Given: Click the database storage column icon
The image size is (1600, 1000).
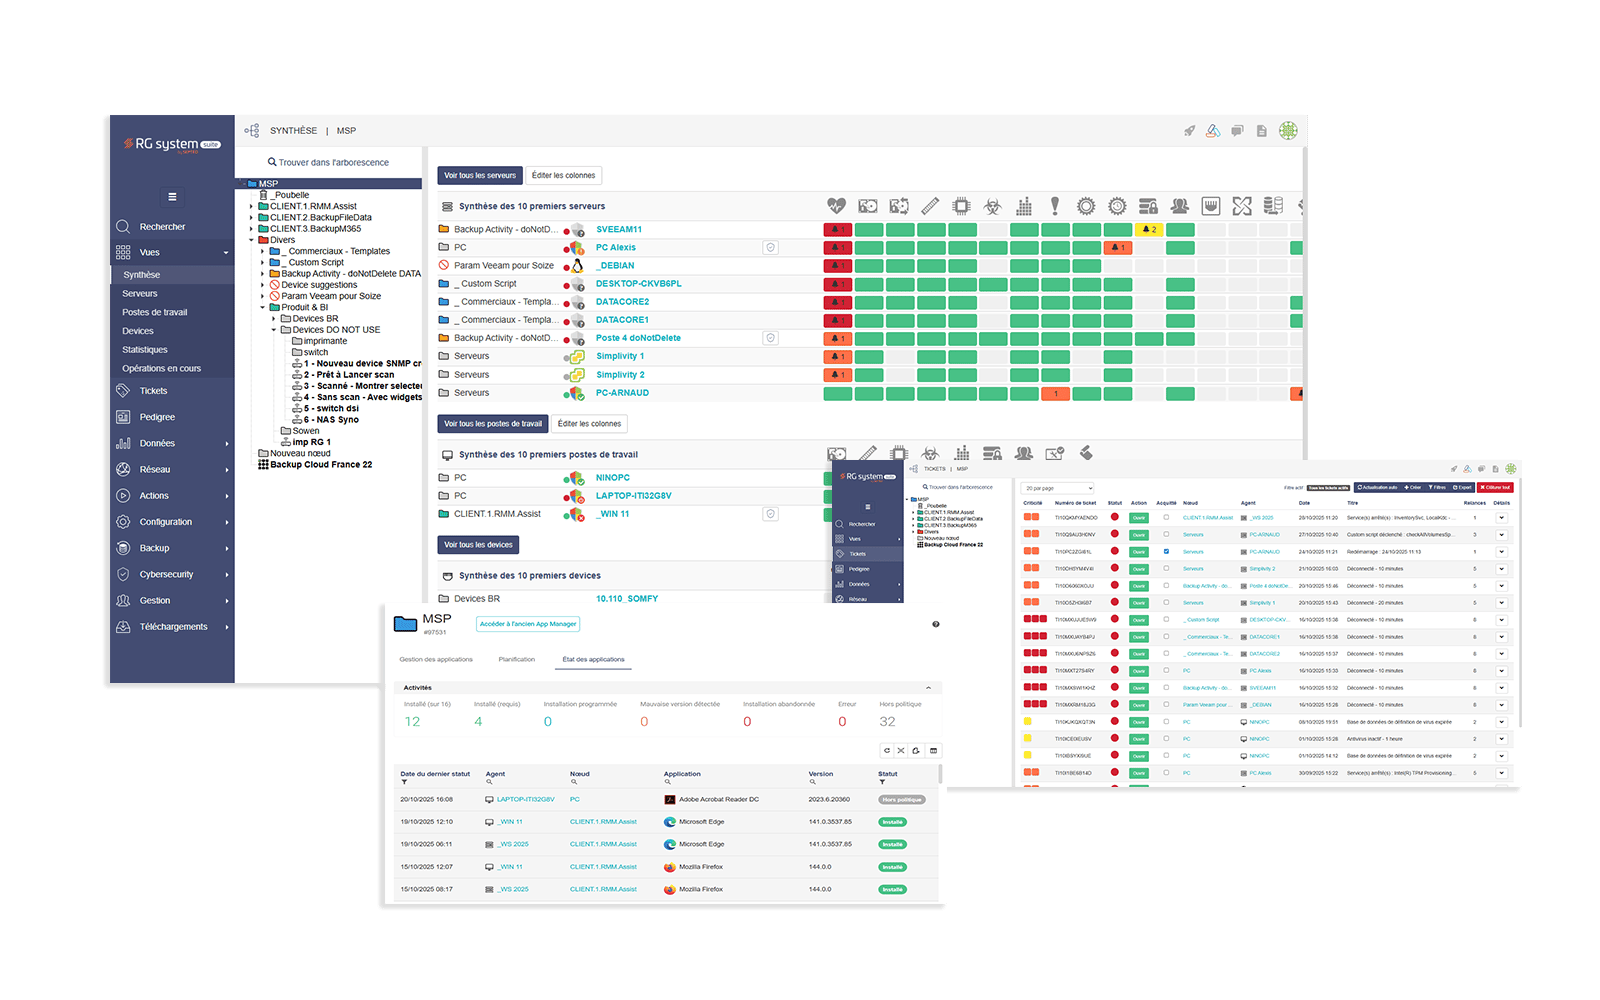Looking at the screenshot, I should click(1272, 205).
